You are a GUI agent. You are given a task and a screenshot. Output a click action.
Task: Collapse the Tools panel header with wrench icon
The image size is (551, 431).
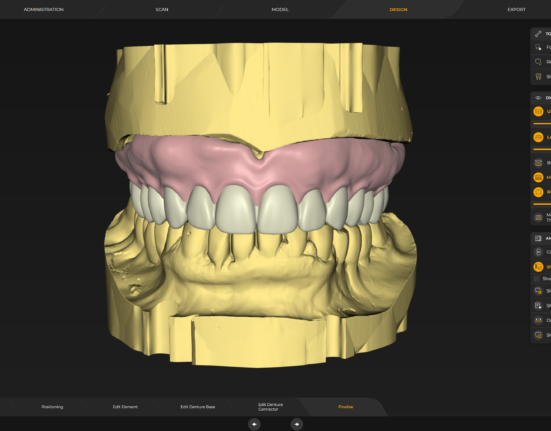(x=540, y=34)
